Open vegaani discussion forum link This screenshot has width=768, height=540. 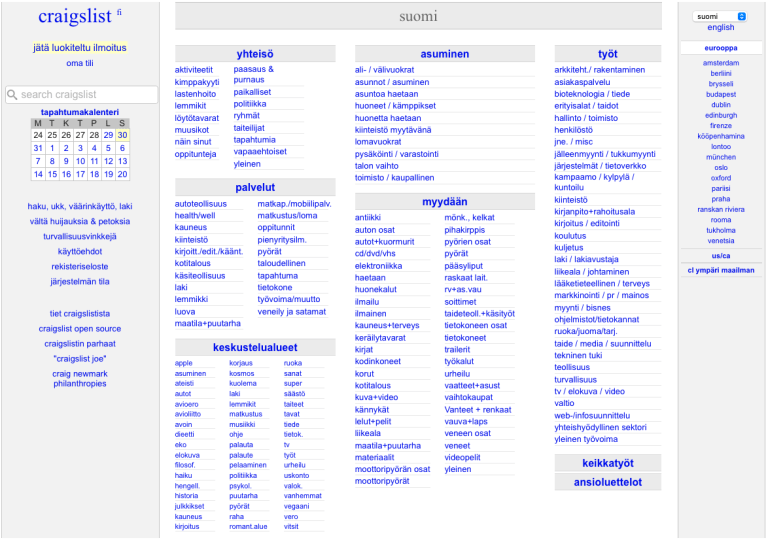(296, 506)
